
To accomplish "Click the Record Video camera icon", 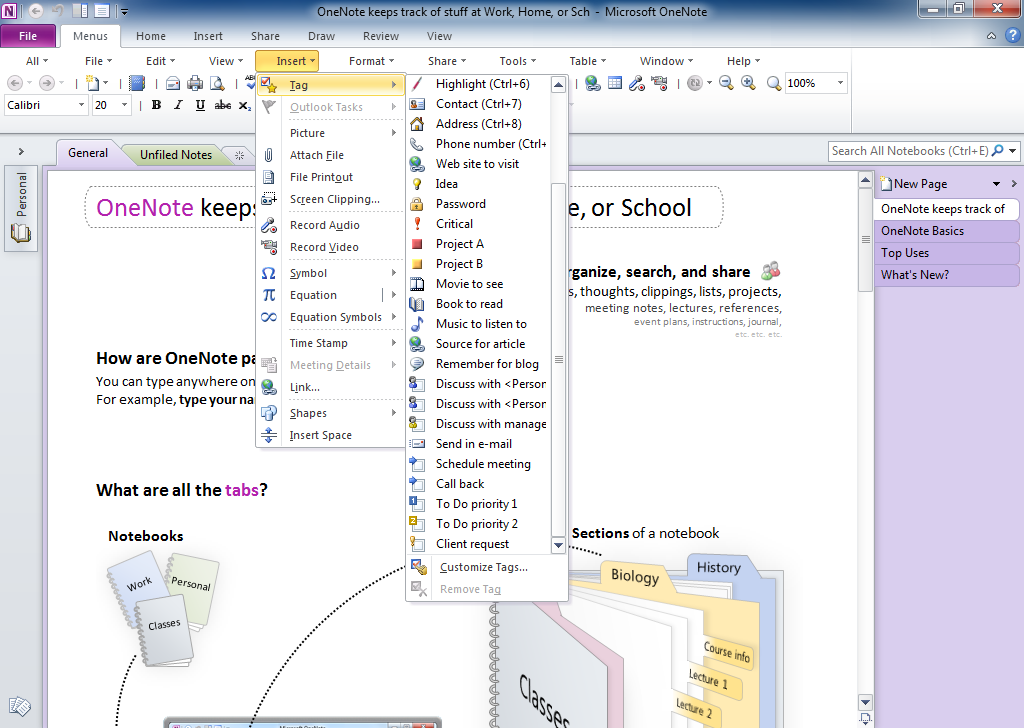I will point(268,247).
